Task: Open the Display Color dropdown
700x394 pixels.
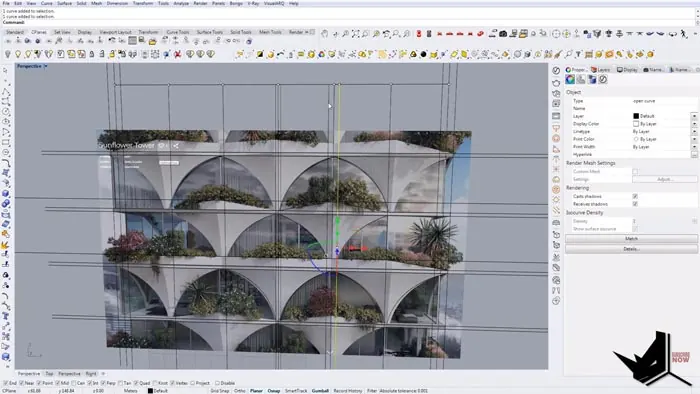Action: (694, 124)
